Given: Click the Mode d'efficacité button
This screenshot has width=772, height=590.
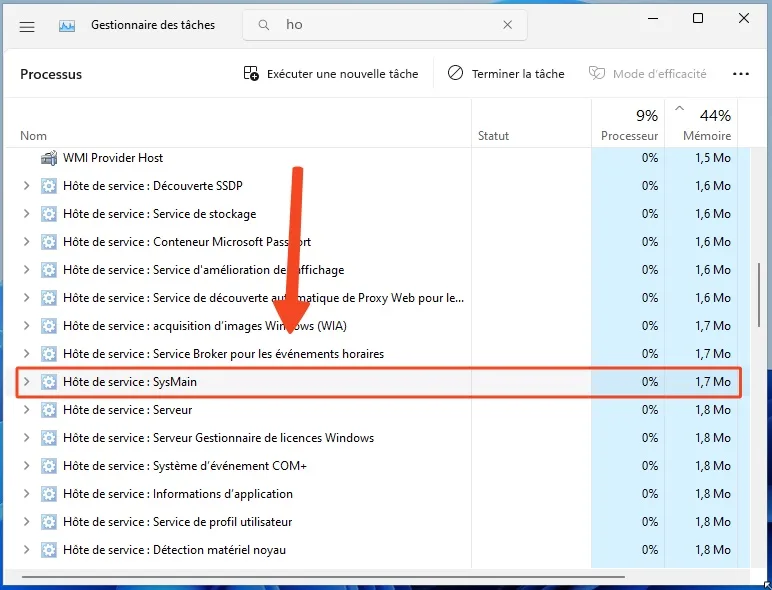Looking at the screenshot, I should [x=648, y=74].
